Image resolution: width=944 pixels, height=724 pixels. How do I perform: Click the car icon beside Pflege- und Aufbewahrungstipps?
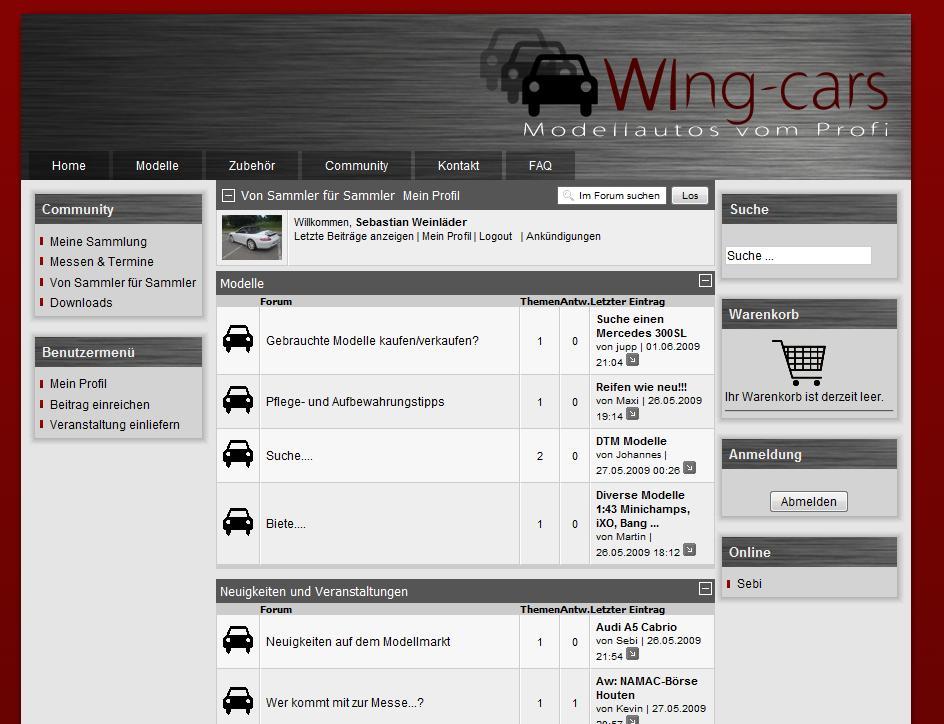238,401
